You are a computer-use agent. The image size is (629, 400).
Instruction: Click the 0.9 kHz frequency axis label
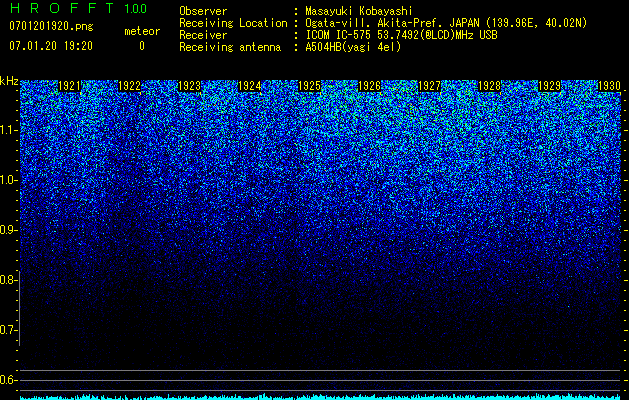pos(8,230)
